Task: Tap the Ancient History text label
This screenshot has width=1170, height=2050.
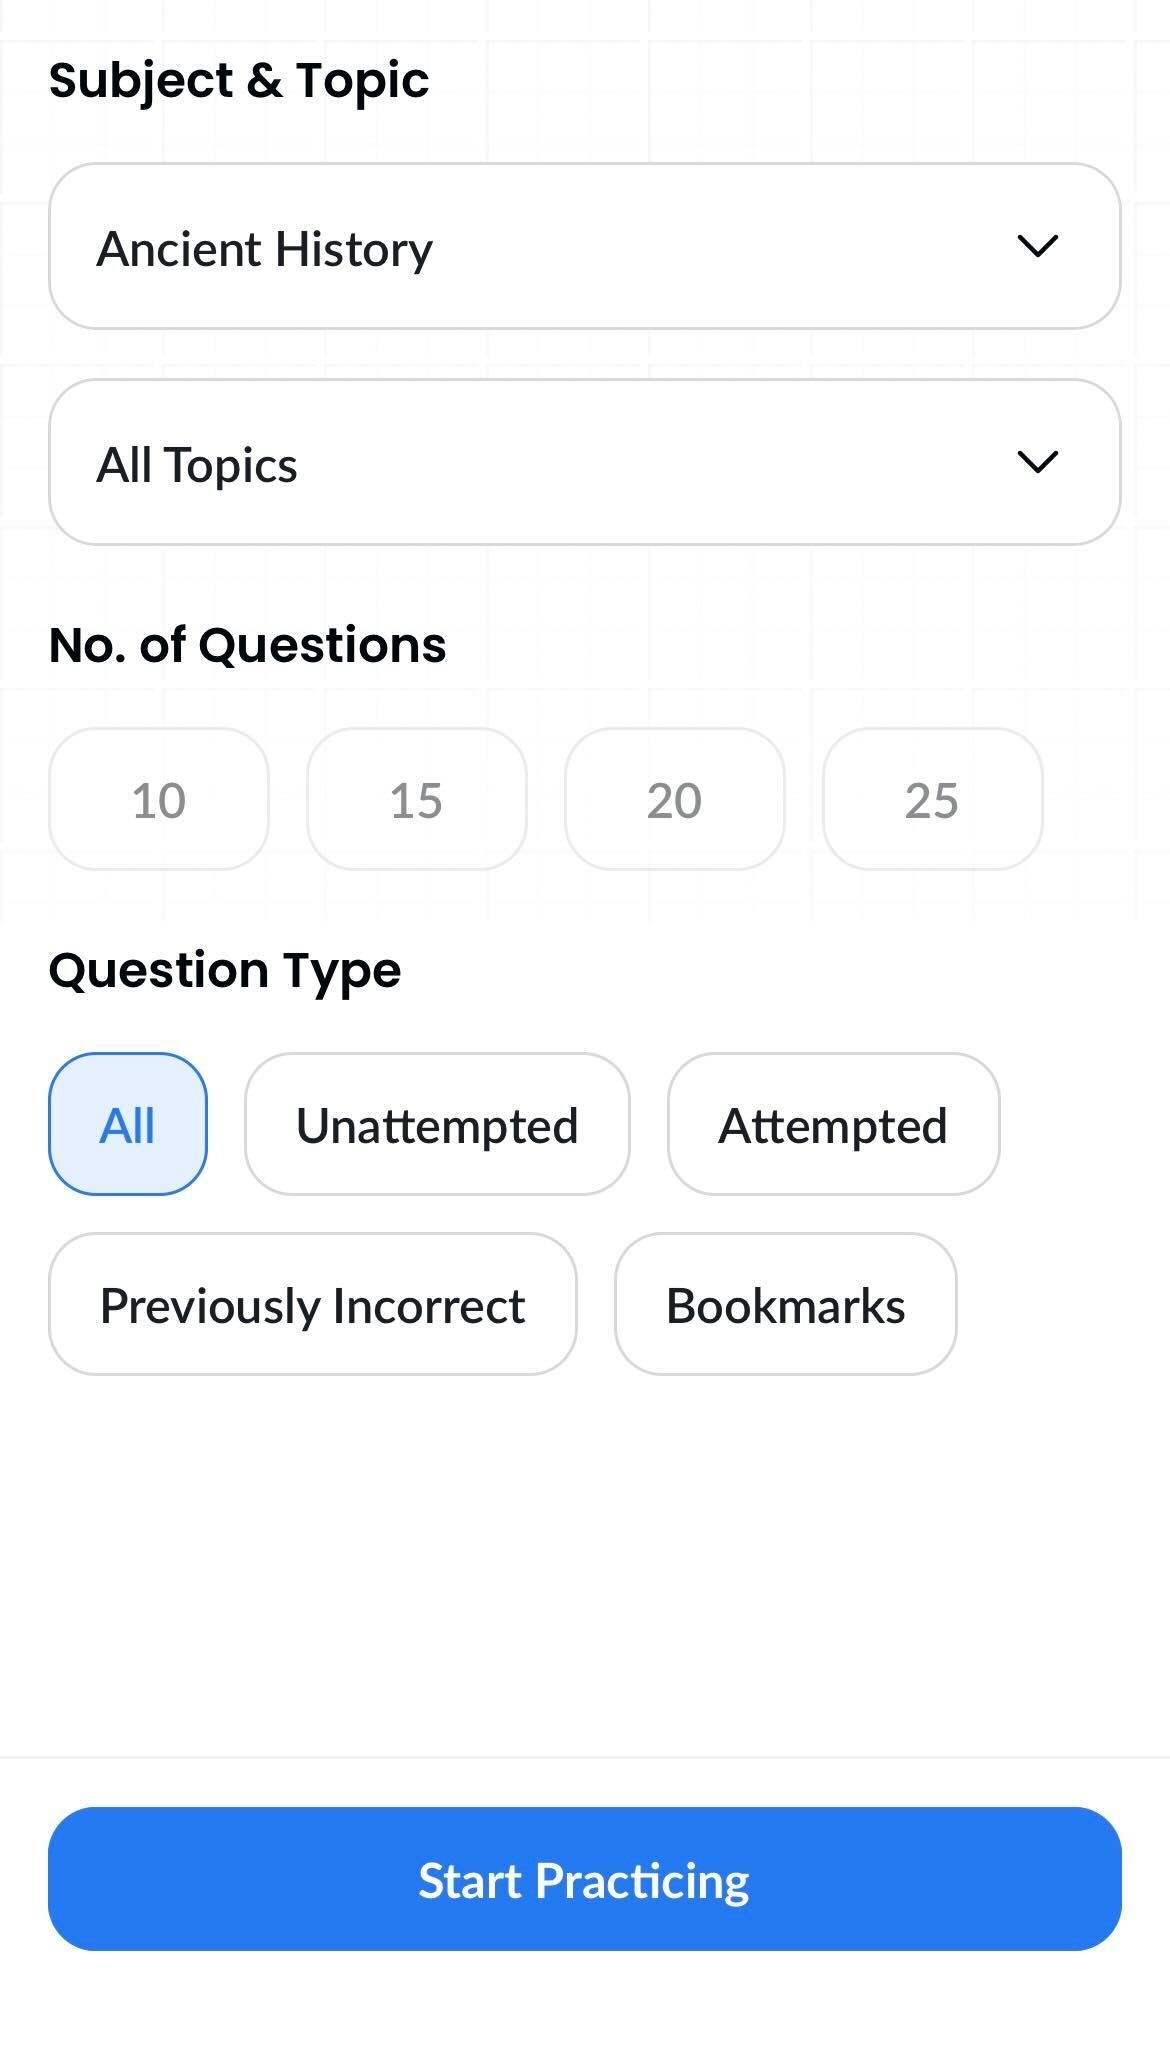Action: tap(264, 249)
